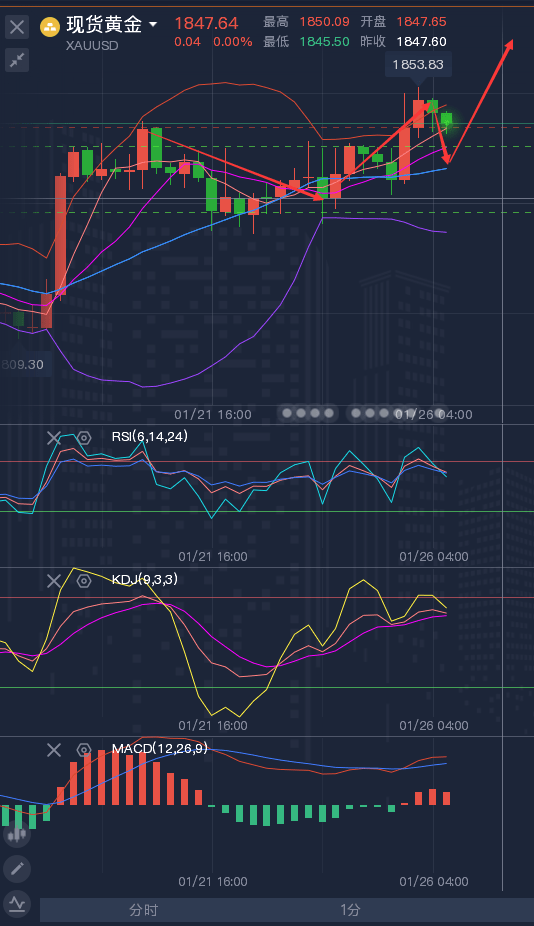Screen dimensions: 534x926
Task: Expand the 现货黄金 instrument dropdown arrow
Action: pyautogui.click(x=153, y=25)
